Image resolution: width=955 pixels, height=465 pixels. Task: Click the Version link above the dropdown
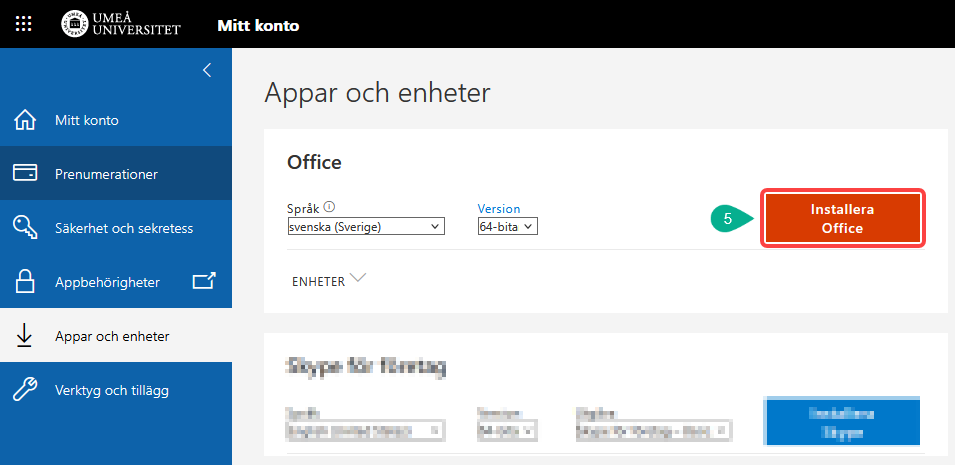pyautogui.click(x=499, y=209)
